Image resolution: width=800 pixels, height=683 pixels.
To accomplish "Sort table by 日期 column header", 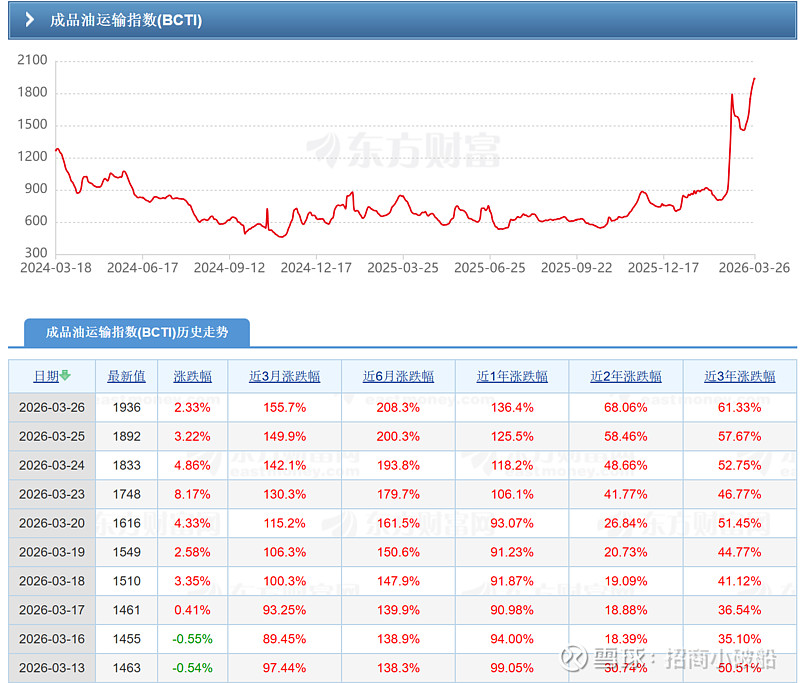I will pyautogui.click(x=46, y=376).
